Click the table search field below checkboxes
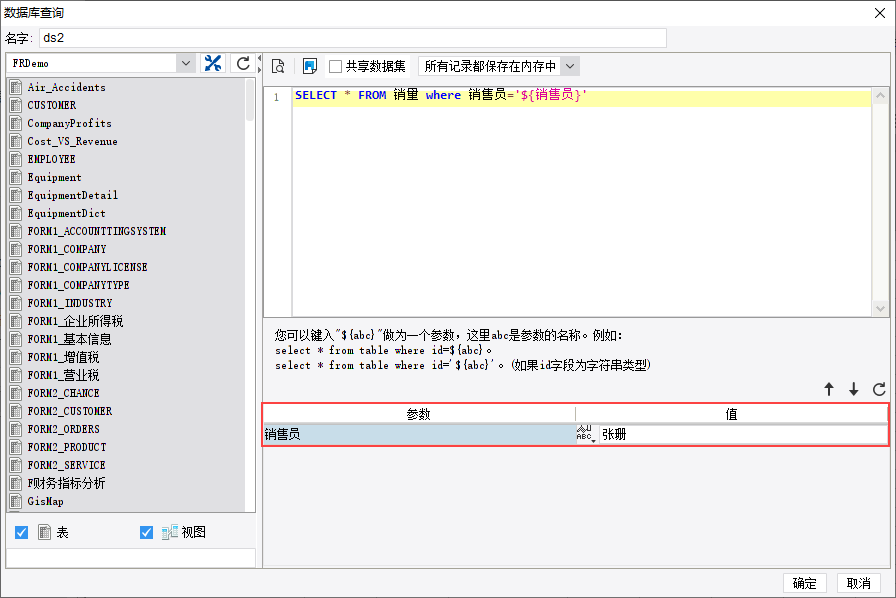 coord(131,558)
